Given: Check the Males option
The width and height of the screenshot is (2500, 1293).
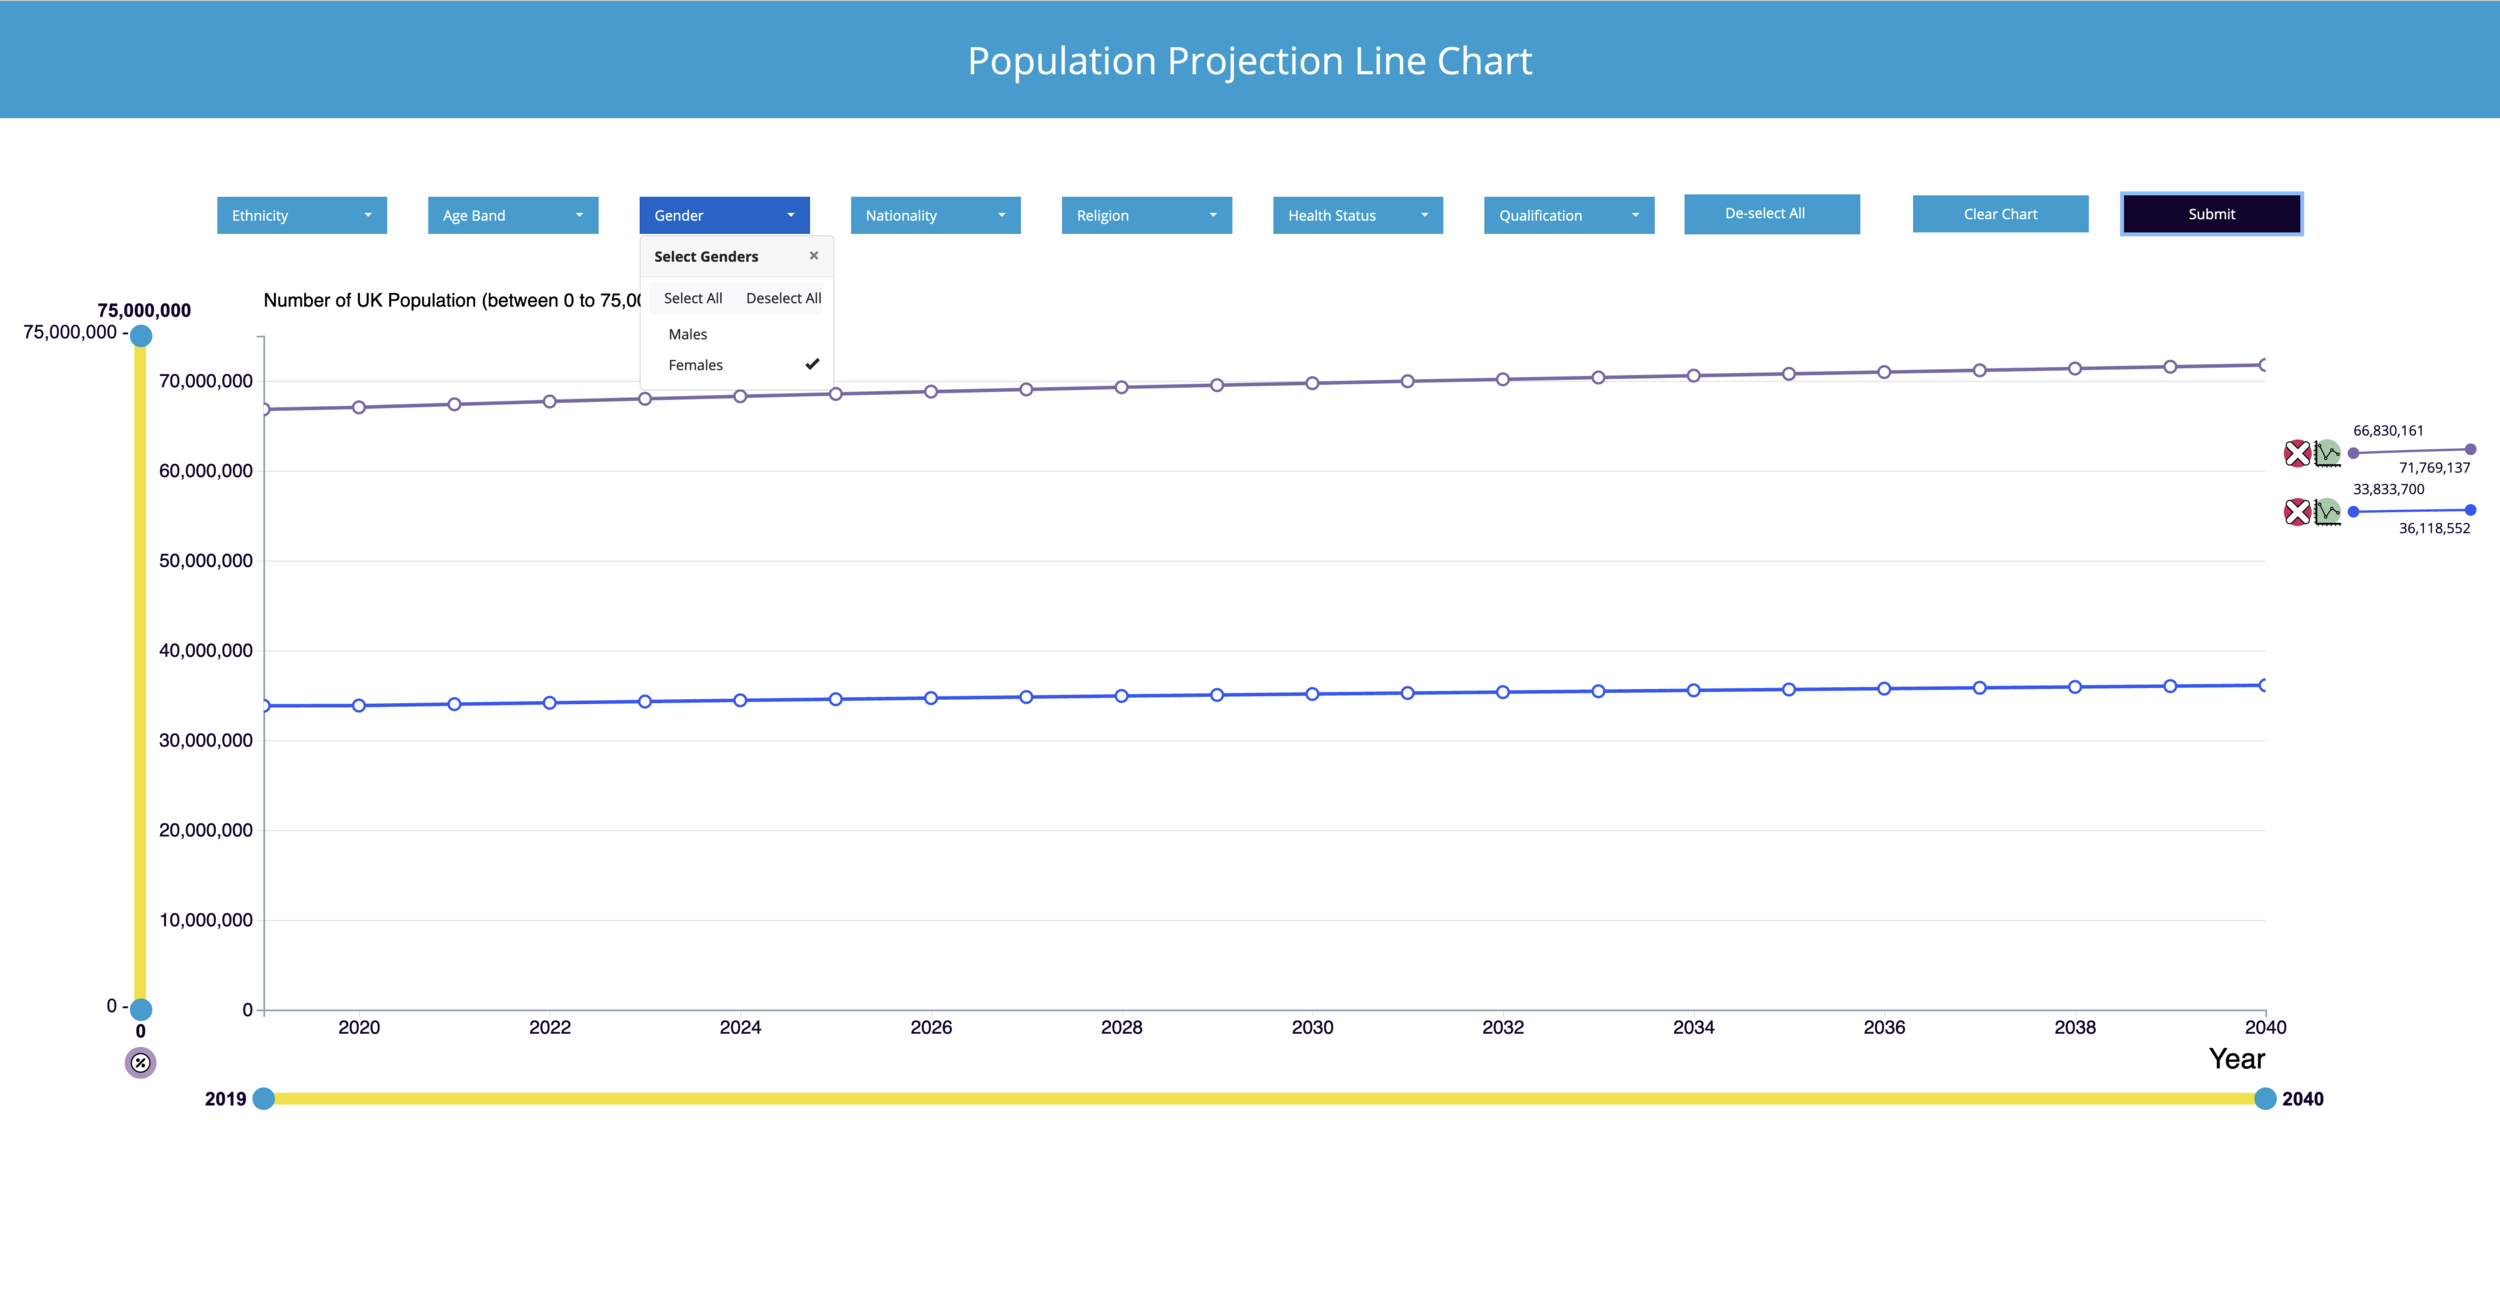Looking at the screenshot, I should pyautogui.click(x=736, y=334).
